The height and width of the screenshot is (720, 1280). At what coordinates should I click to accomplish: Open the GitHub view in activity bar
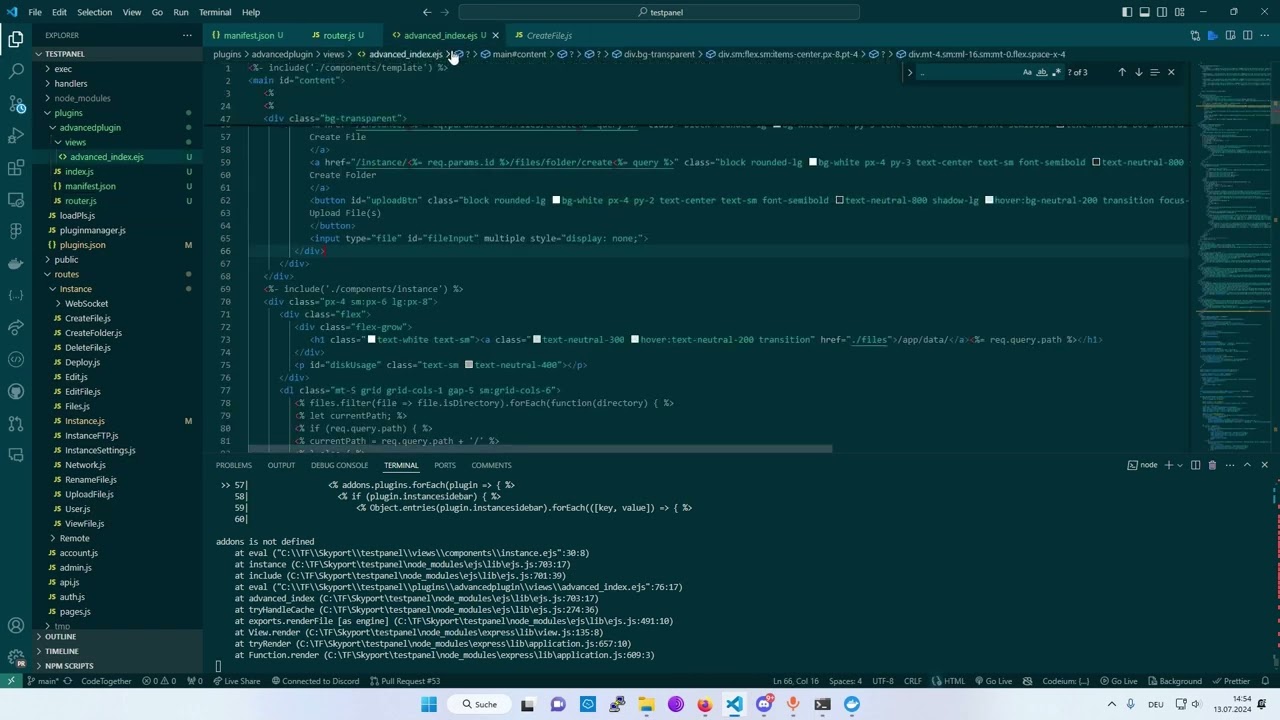click(16, 391)
